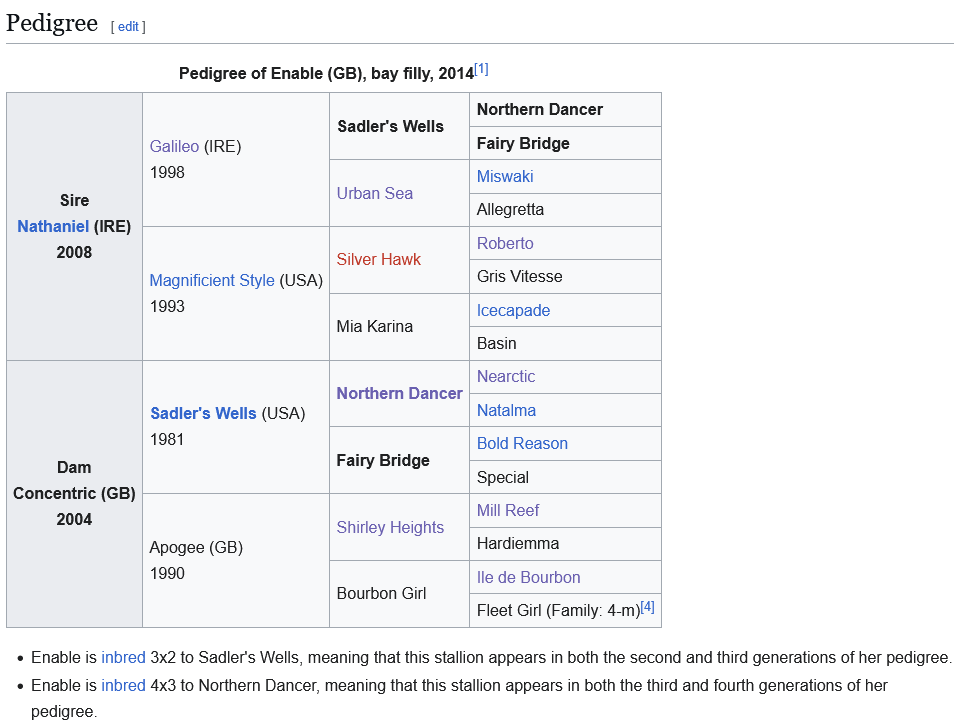This screenshot has width=966, height=728.
Task: Select the Special cell text
Action: [503, 477]
